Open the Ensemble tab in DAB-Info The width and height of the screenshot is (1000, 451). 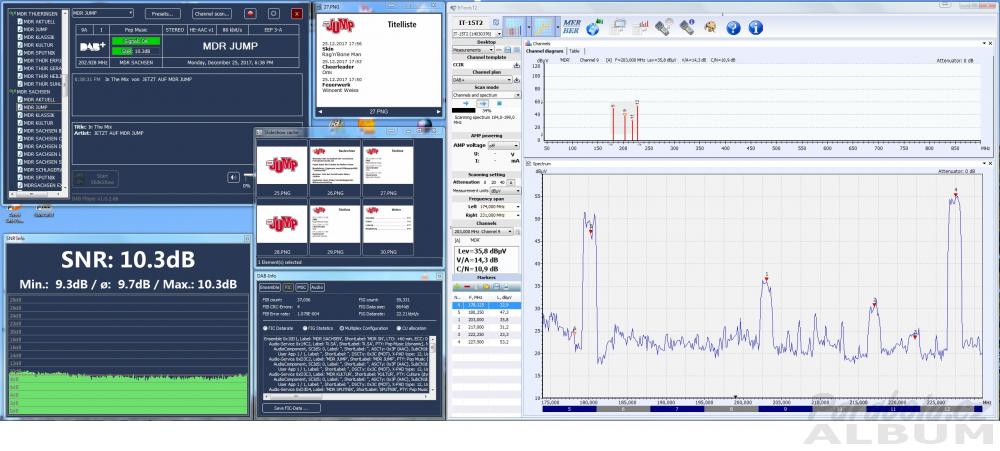[269, 288]
